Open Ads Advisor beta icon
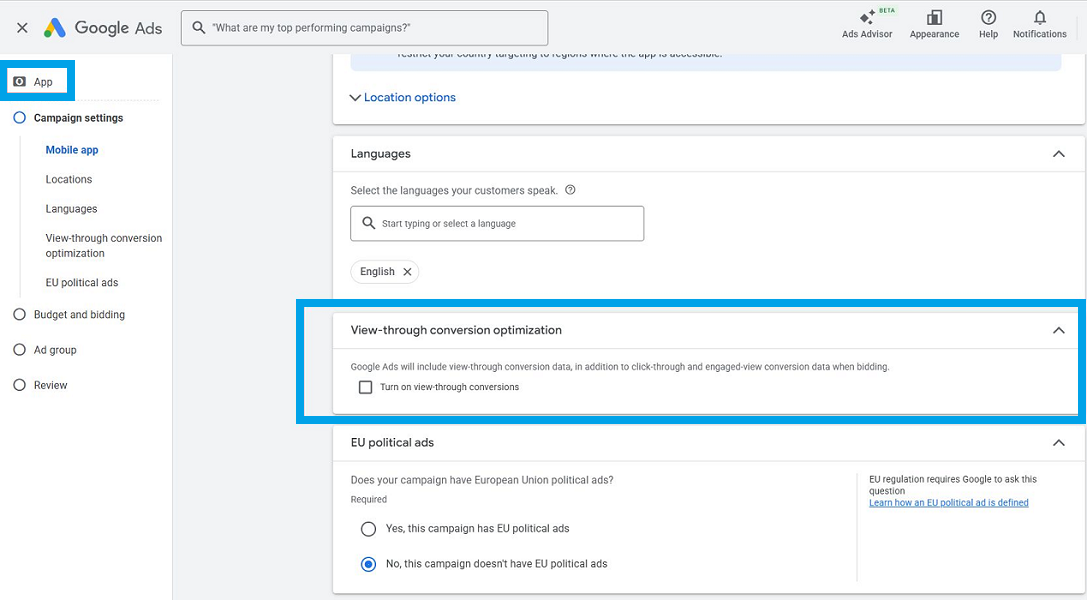The height and width of the screenshot is (600, 1087). (x=866, y=19)
